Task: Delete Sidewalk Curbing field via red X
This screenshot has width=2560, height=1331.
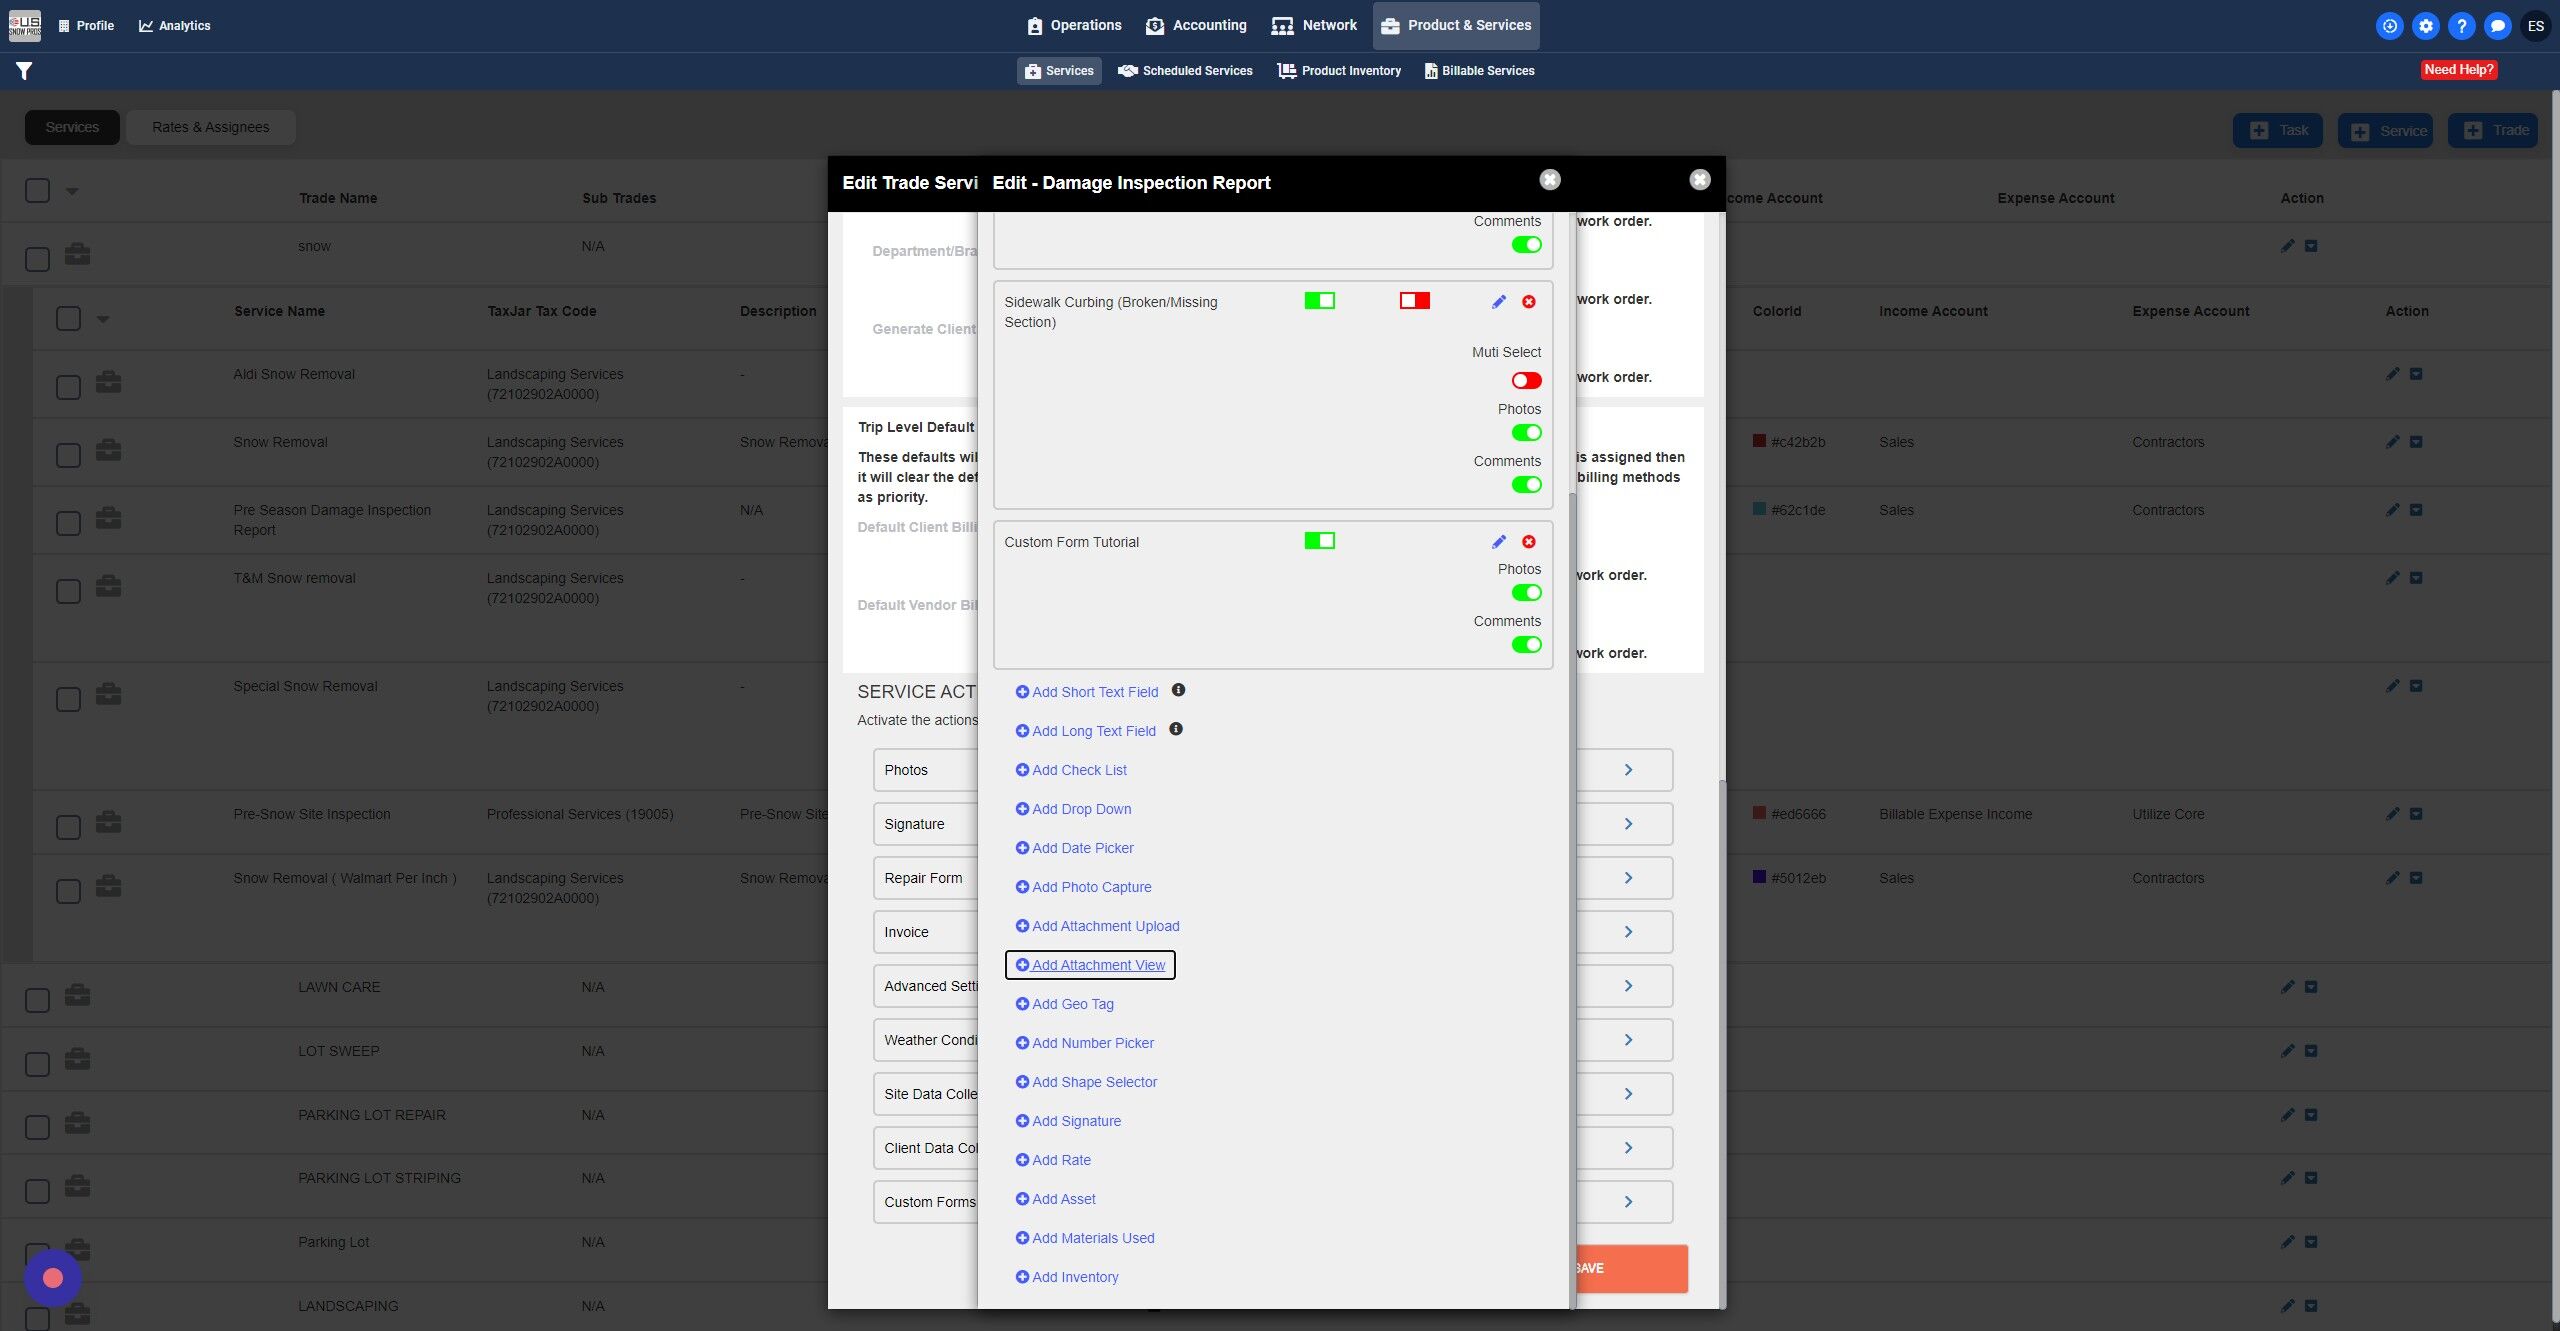Action: [x=1529, y=302]
